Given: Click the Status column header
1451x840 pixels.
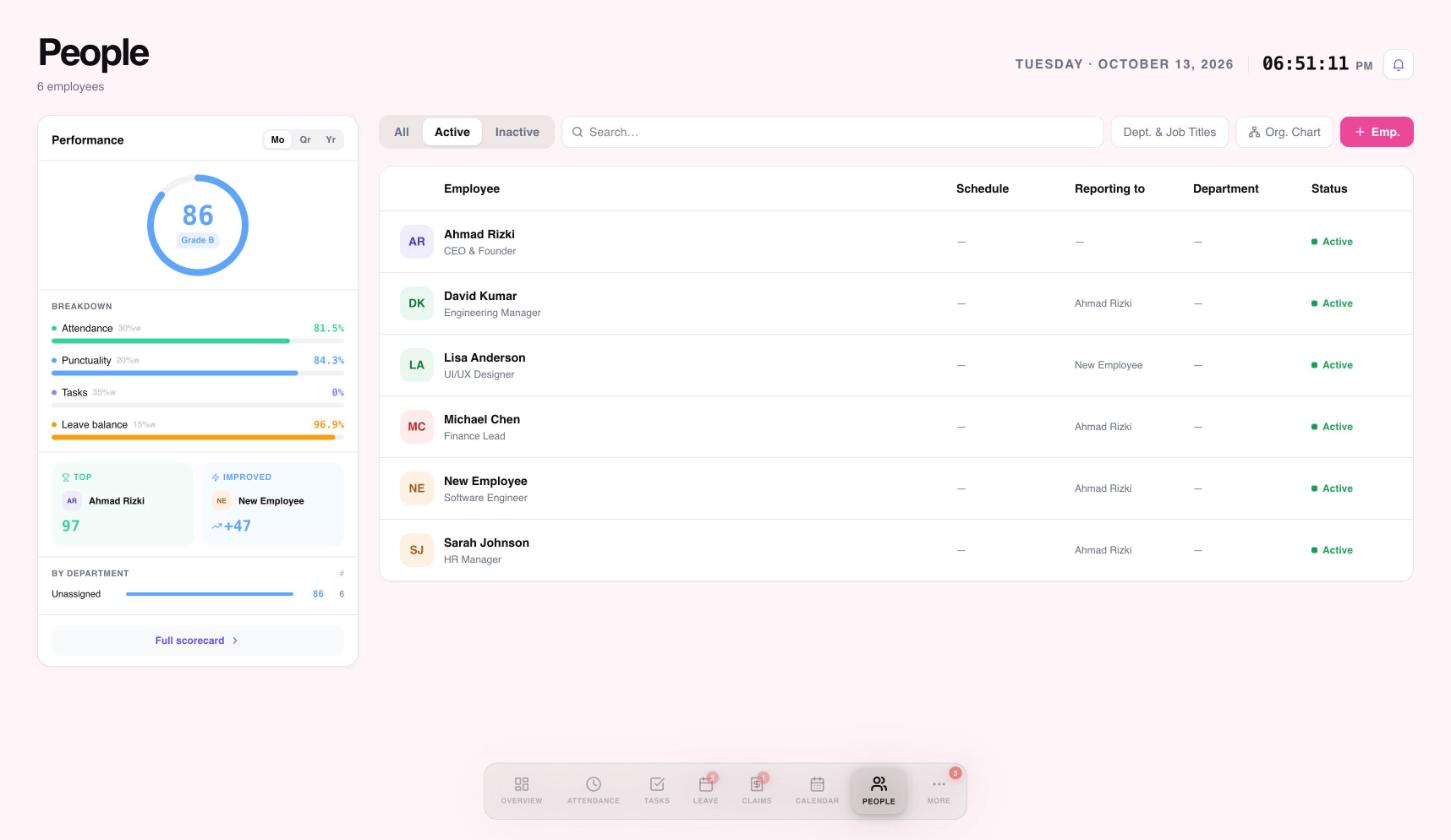Looking at the screenshot, I should tap(1329, 189).
